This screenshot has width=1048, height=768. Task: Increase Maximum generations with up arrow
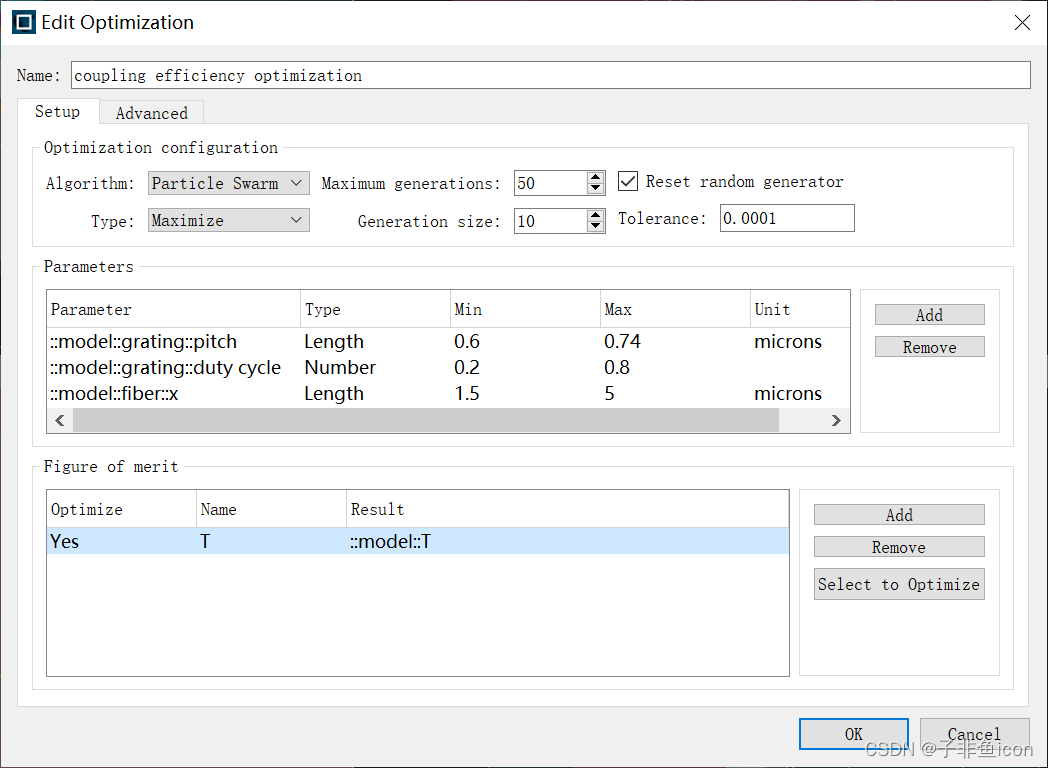tap(595, 177)
